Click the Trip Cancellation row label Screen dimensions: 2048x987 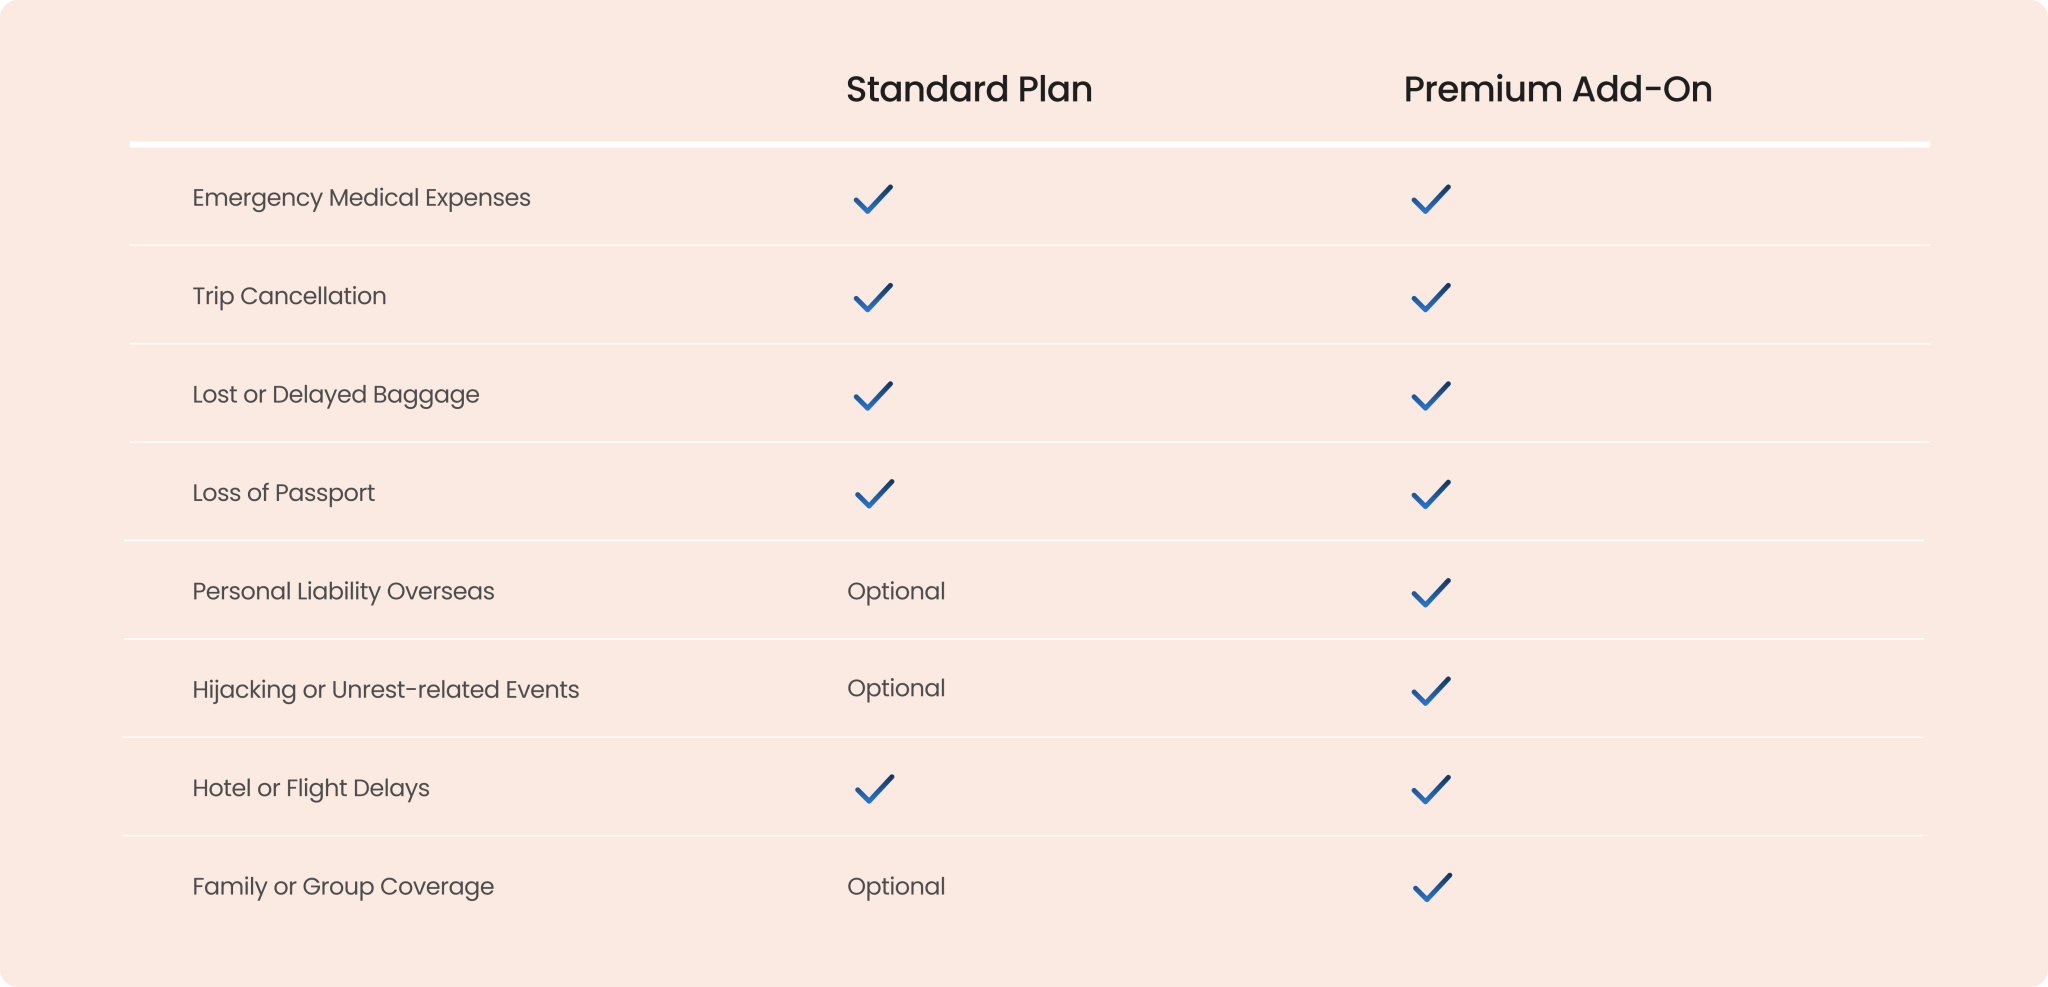[289, 296]
